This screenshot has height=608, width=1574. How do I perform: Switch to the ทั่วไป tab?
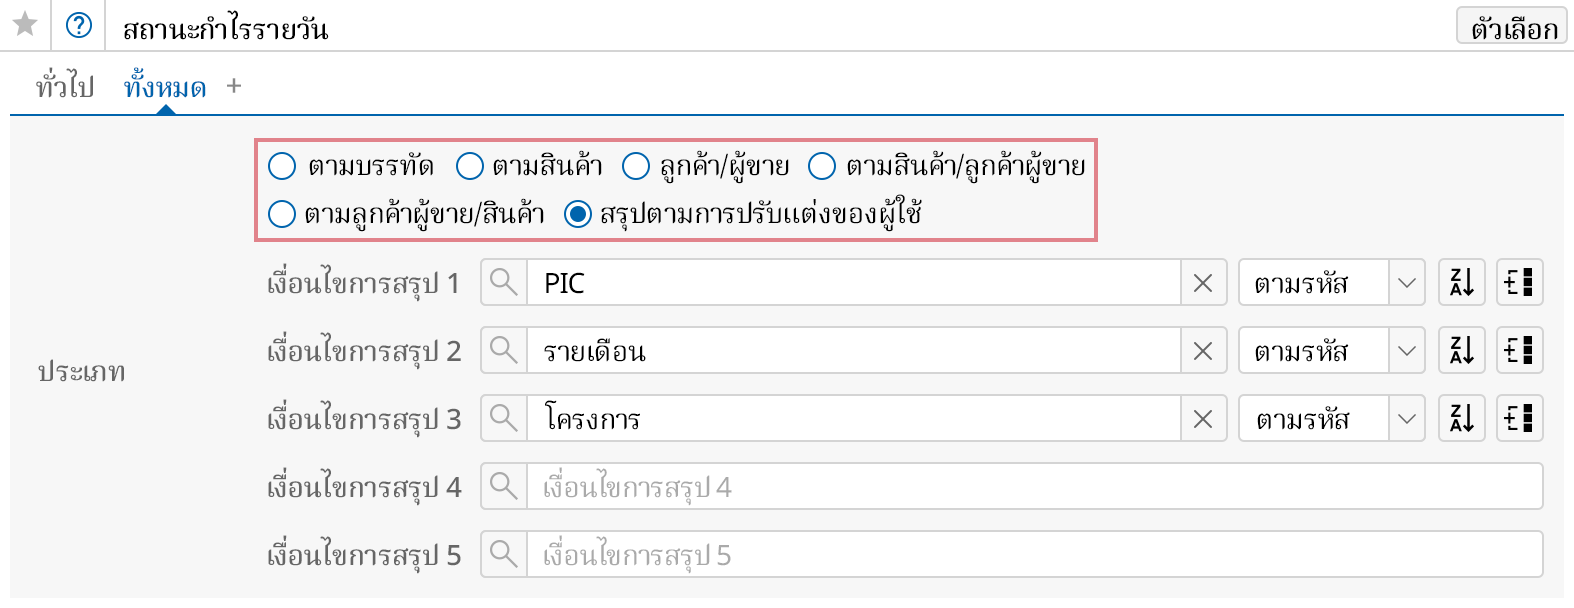(x=65, y=87)
